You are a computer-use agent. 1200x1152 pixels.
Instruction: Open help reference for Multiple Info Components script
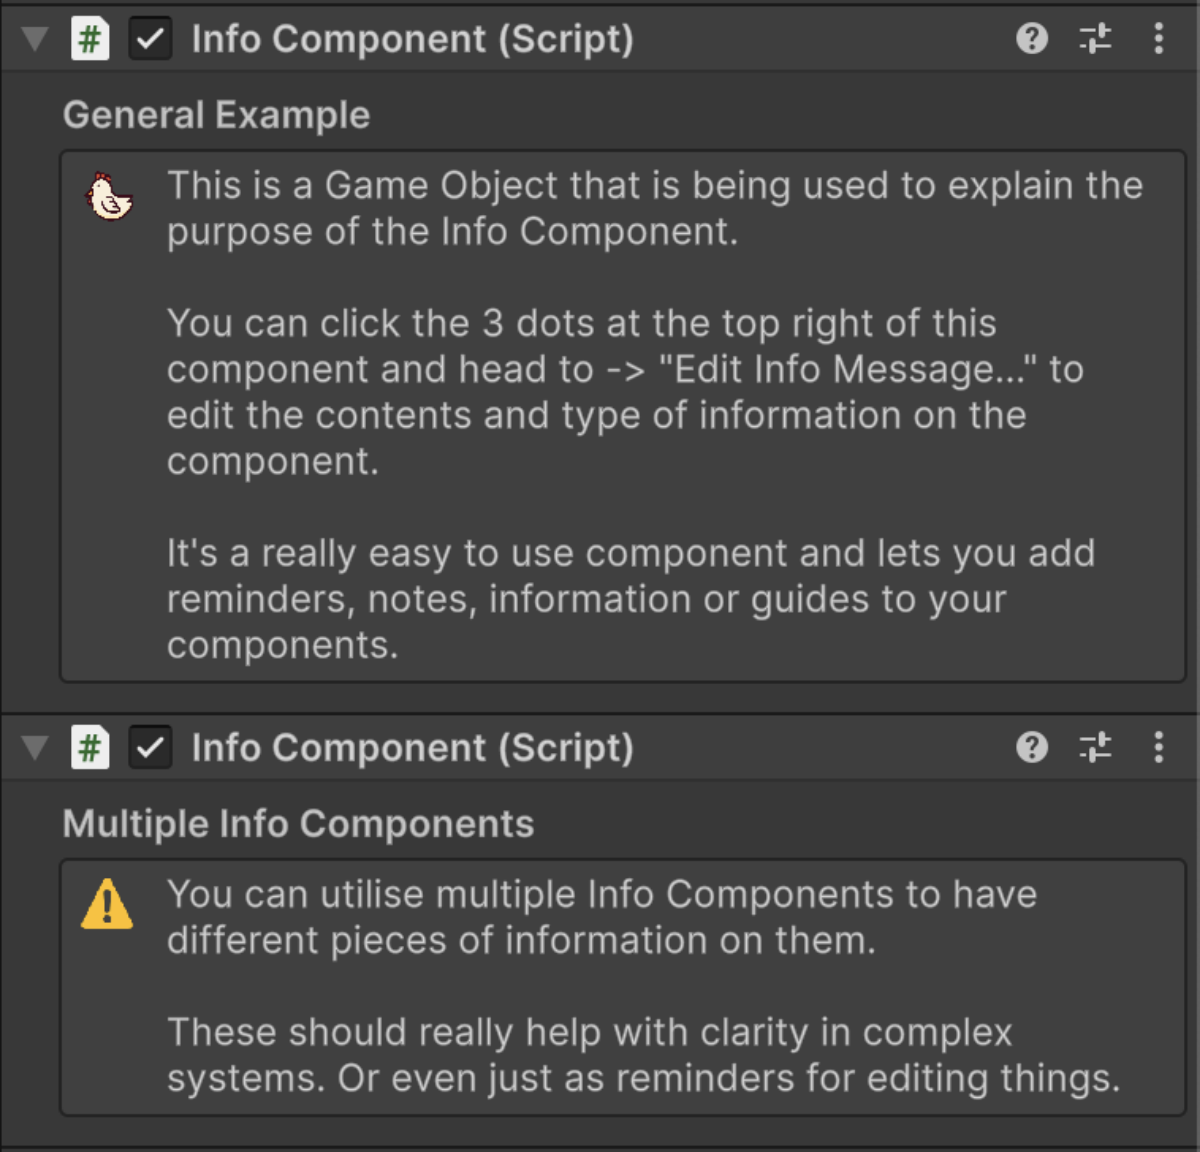[1031, 747]
